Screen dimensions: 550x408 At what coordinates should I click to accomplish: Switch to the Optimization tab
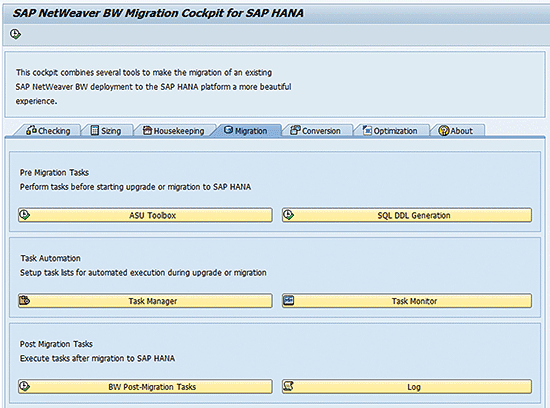click(x=390, y=131)
